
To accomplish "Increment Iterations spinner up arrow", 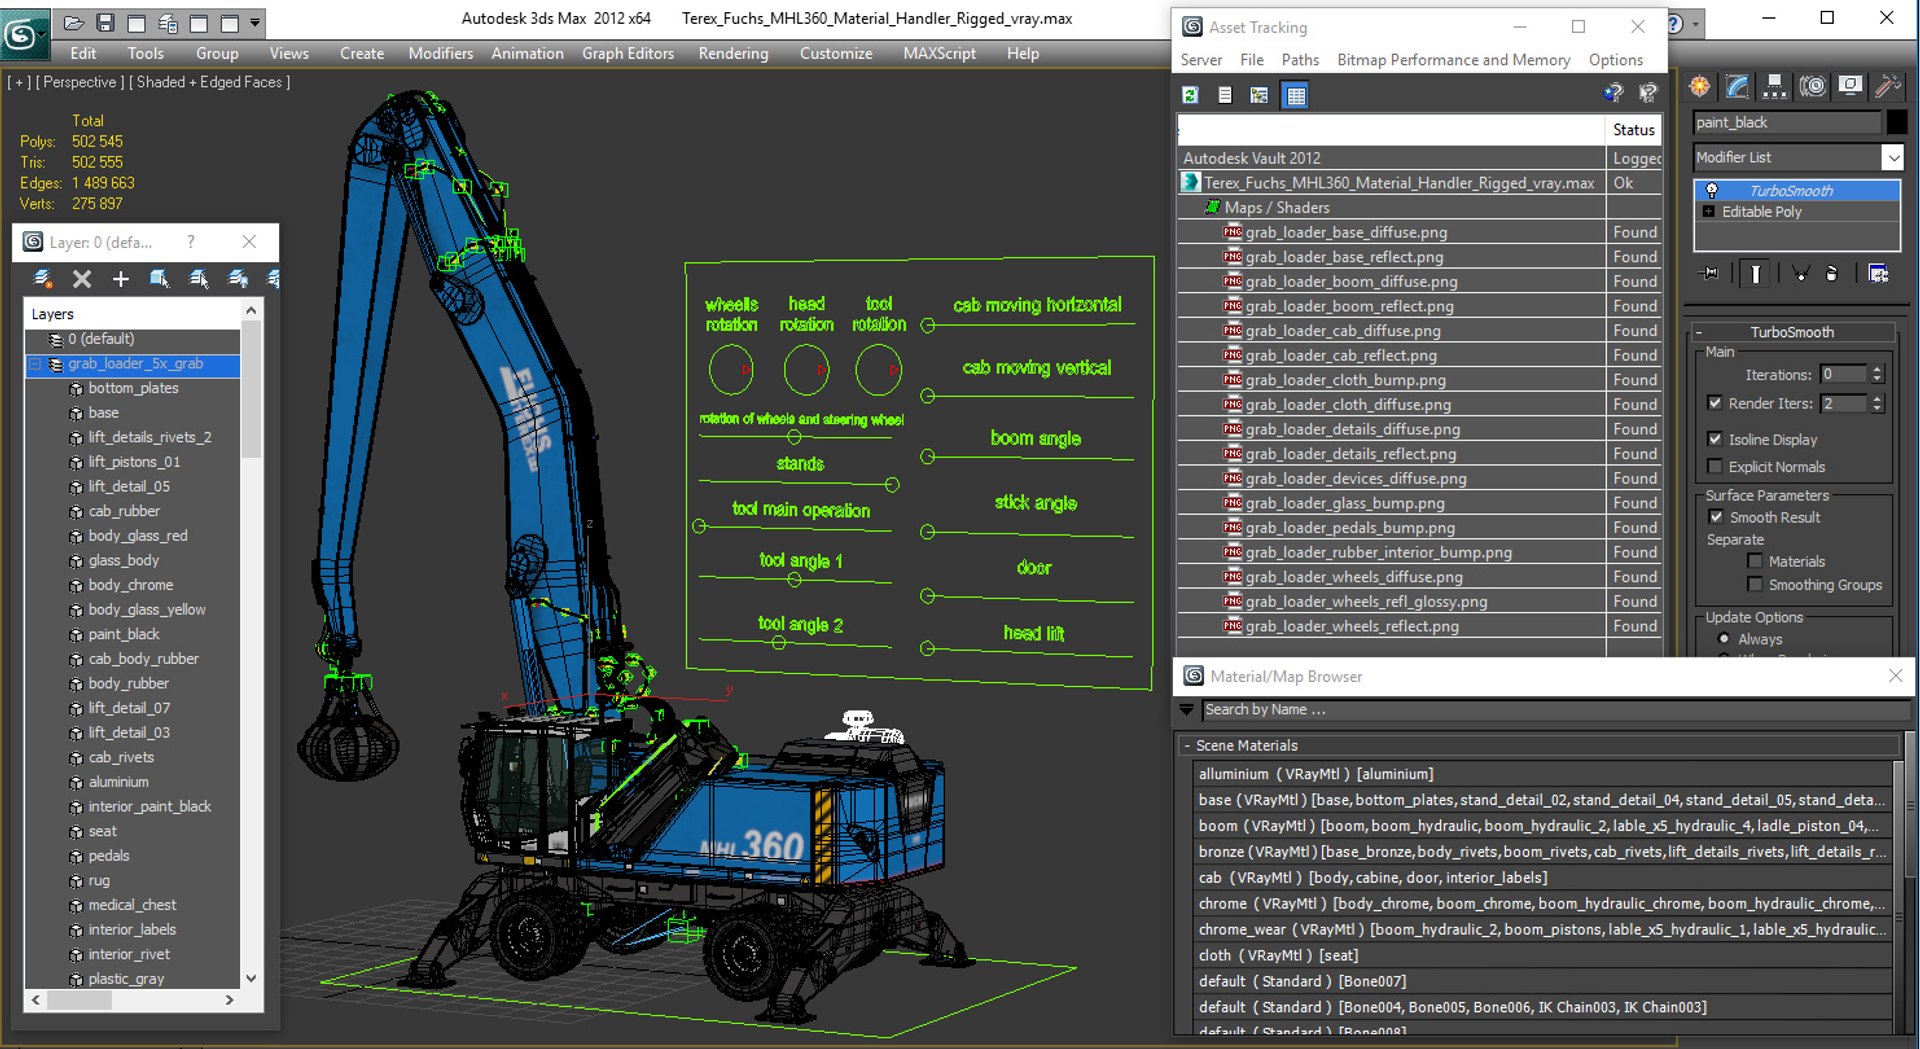I will (x=1877, y=369).
